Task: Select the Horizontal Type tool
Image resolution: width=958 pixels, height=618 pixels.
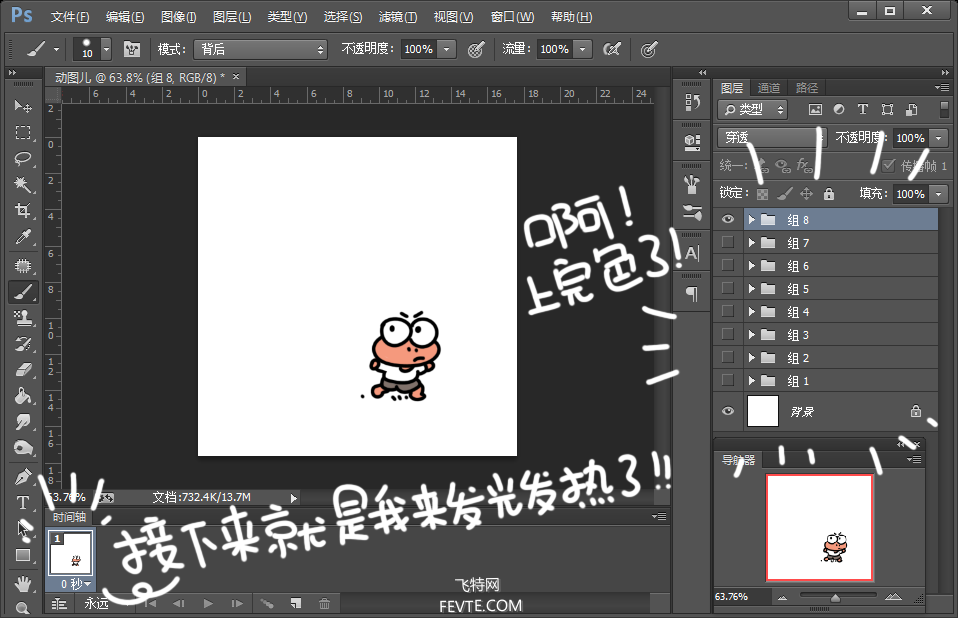Action: tap(22, 502)
